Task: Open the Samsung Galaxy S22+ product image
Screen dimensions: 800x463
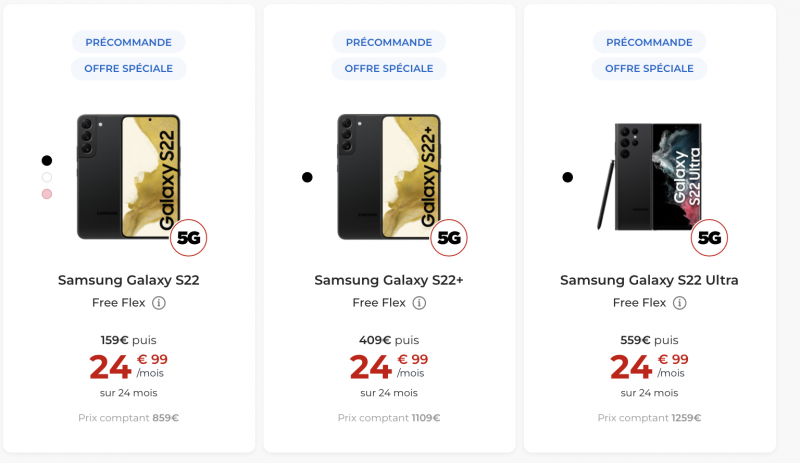Action: click(x=388, y=177)
